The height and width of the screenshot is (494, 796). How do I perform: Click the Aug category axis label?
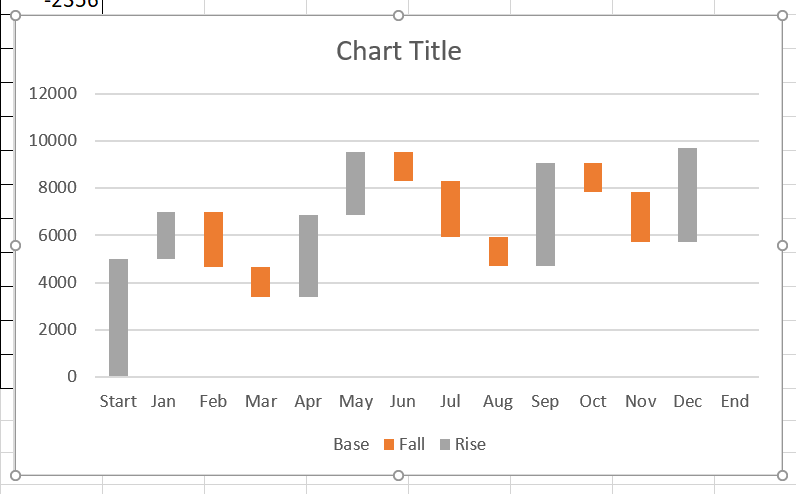[497, 401]
